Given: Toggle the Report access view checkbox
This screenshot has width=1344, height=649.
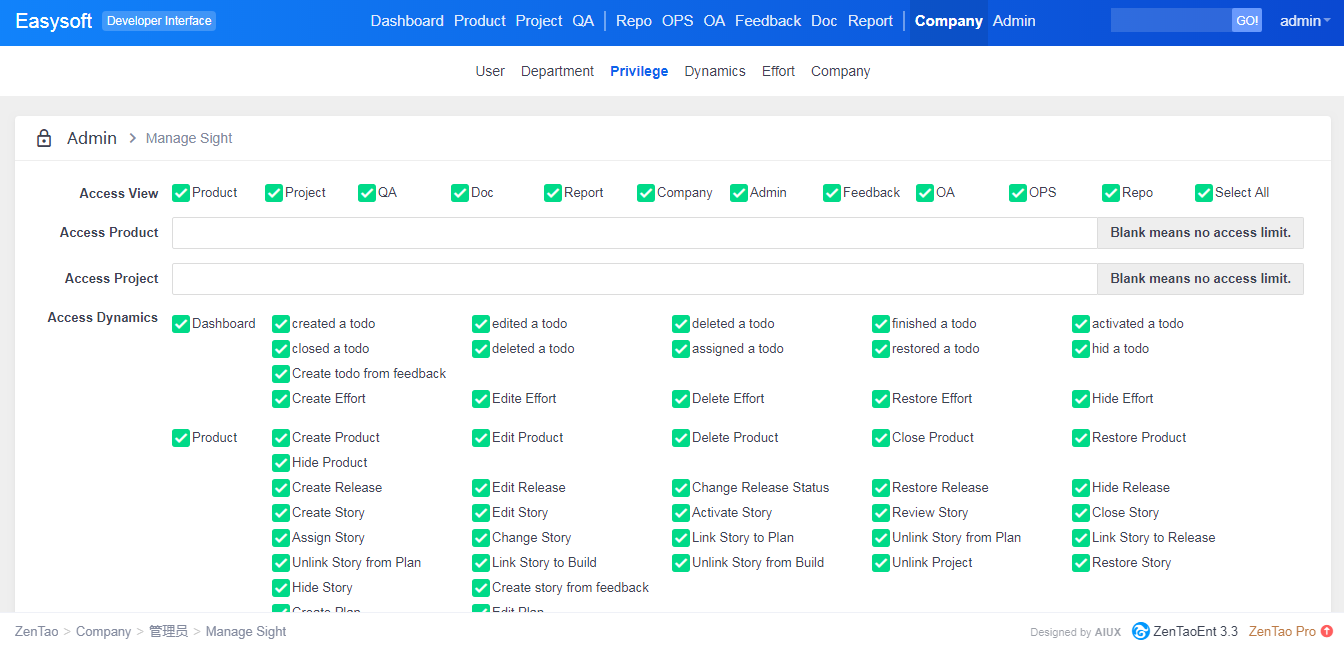Looking at the screenshot, I should coord(553,193).
